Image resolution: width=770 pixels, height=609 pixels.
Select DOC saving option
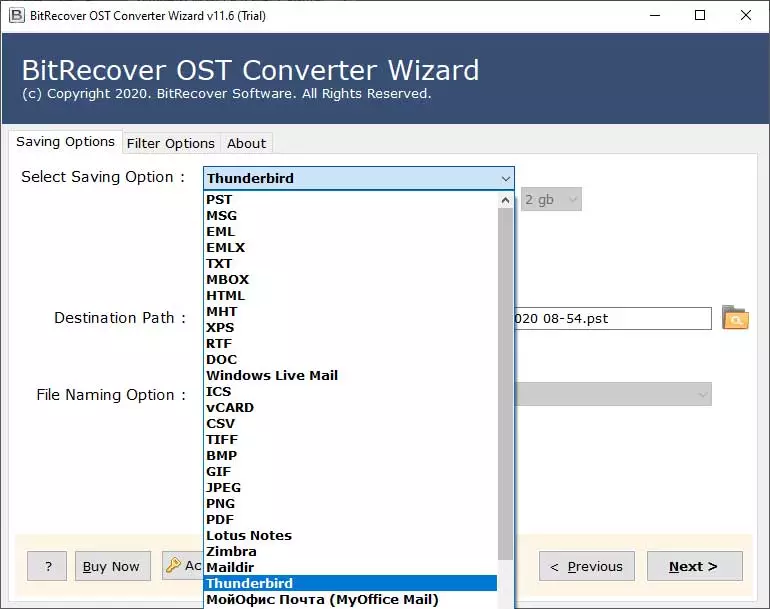click(350, 360)
